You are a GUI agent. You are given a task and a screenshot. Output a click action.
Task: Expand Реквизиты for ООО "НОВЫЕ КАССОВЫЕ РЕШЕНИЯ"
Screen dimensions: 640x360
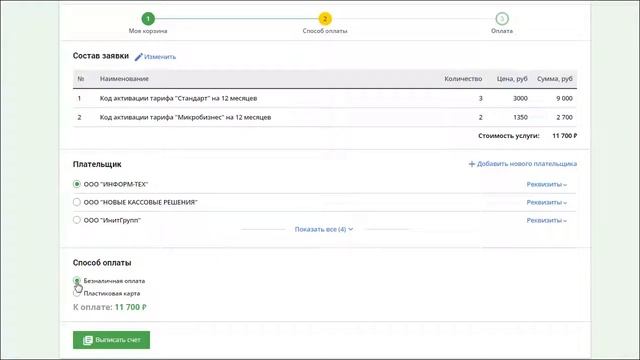tap(547, 202)
